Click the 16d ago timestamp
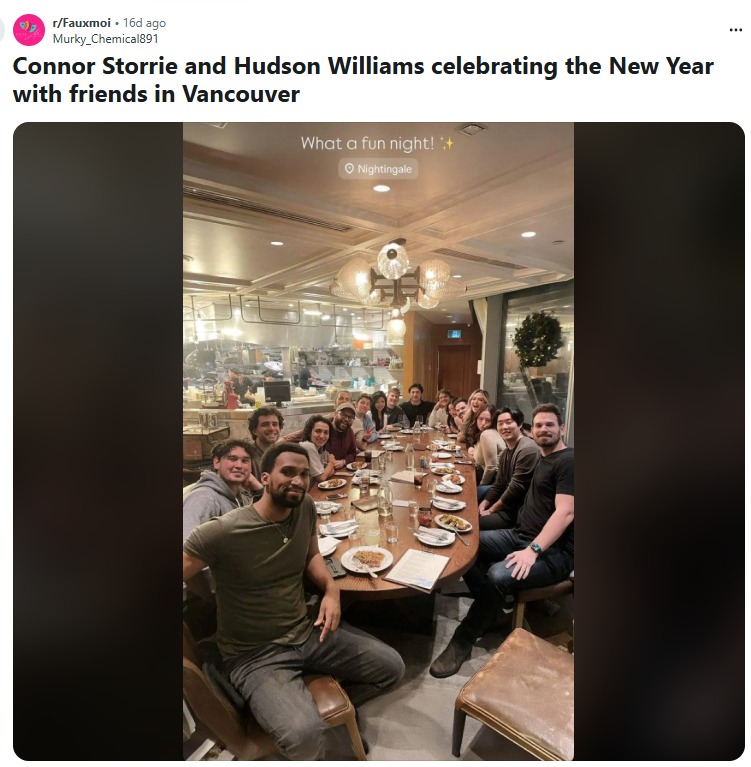Screen dimensions: 751x767 pos(144,23)
